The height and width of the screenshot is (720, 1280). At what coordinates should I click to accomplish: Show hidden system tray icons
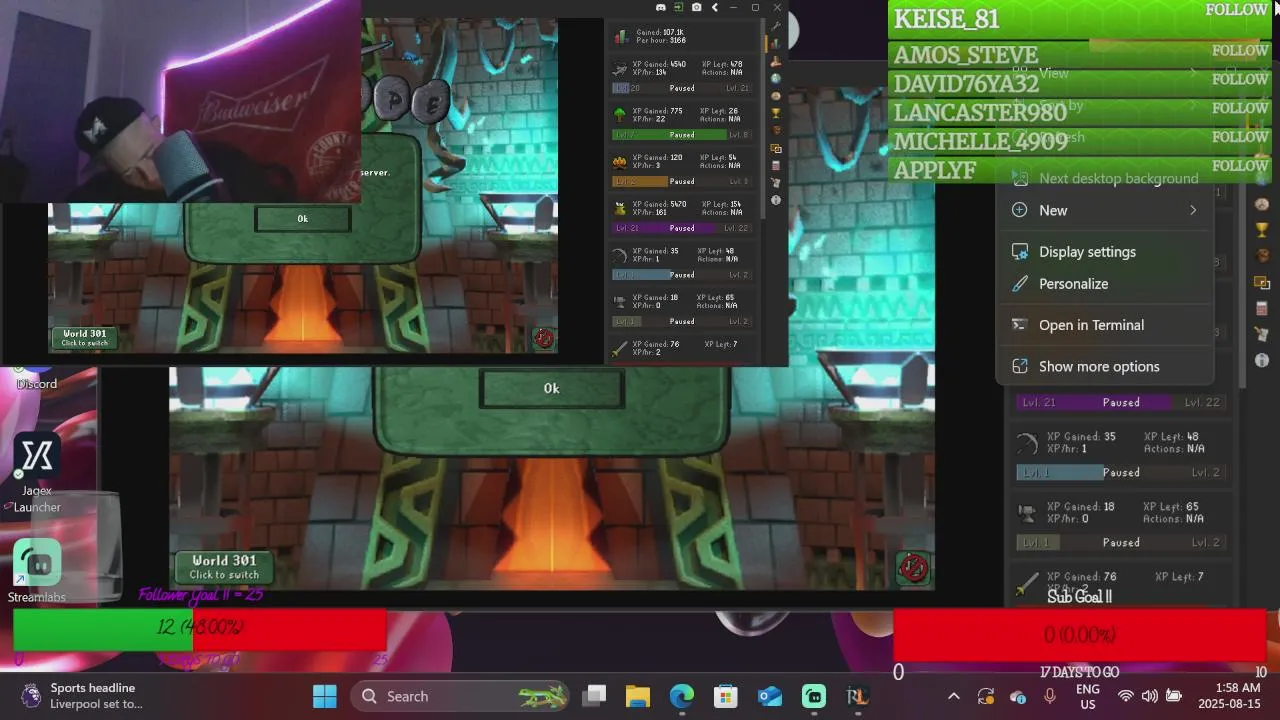point(953,696)
